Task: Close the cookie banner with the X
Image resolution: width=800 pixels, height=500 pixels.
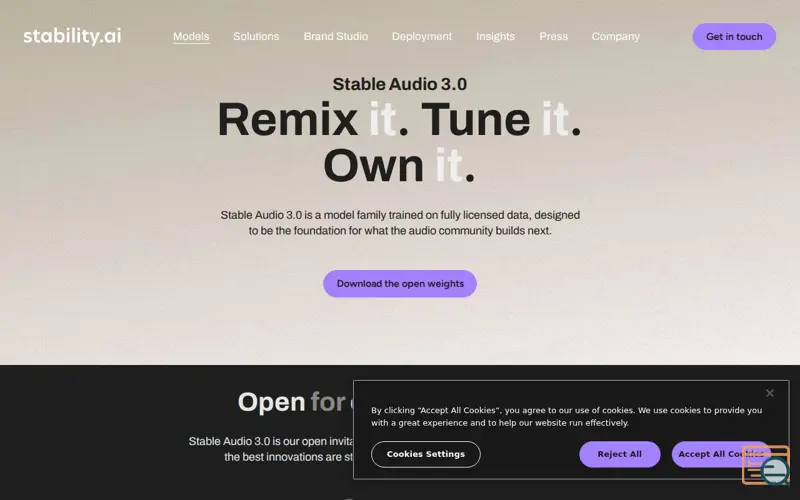Action: pyautogui.click(x=769, y=393)
